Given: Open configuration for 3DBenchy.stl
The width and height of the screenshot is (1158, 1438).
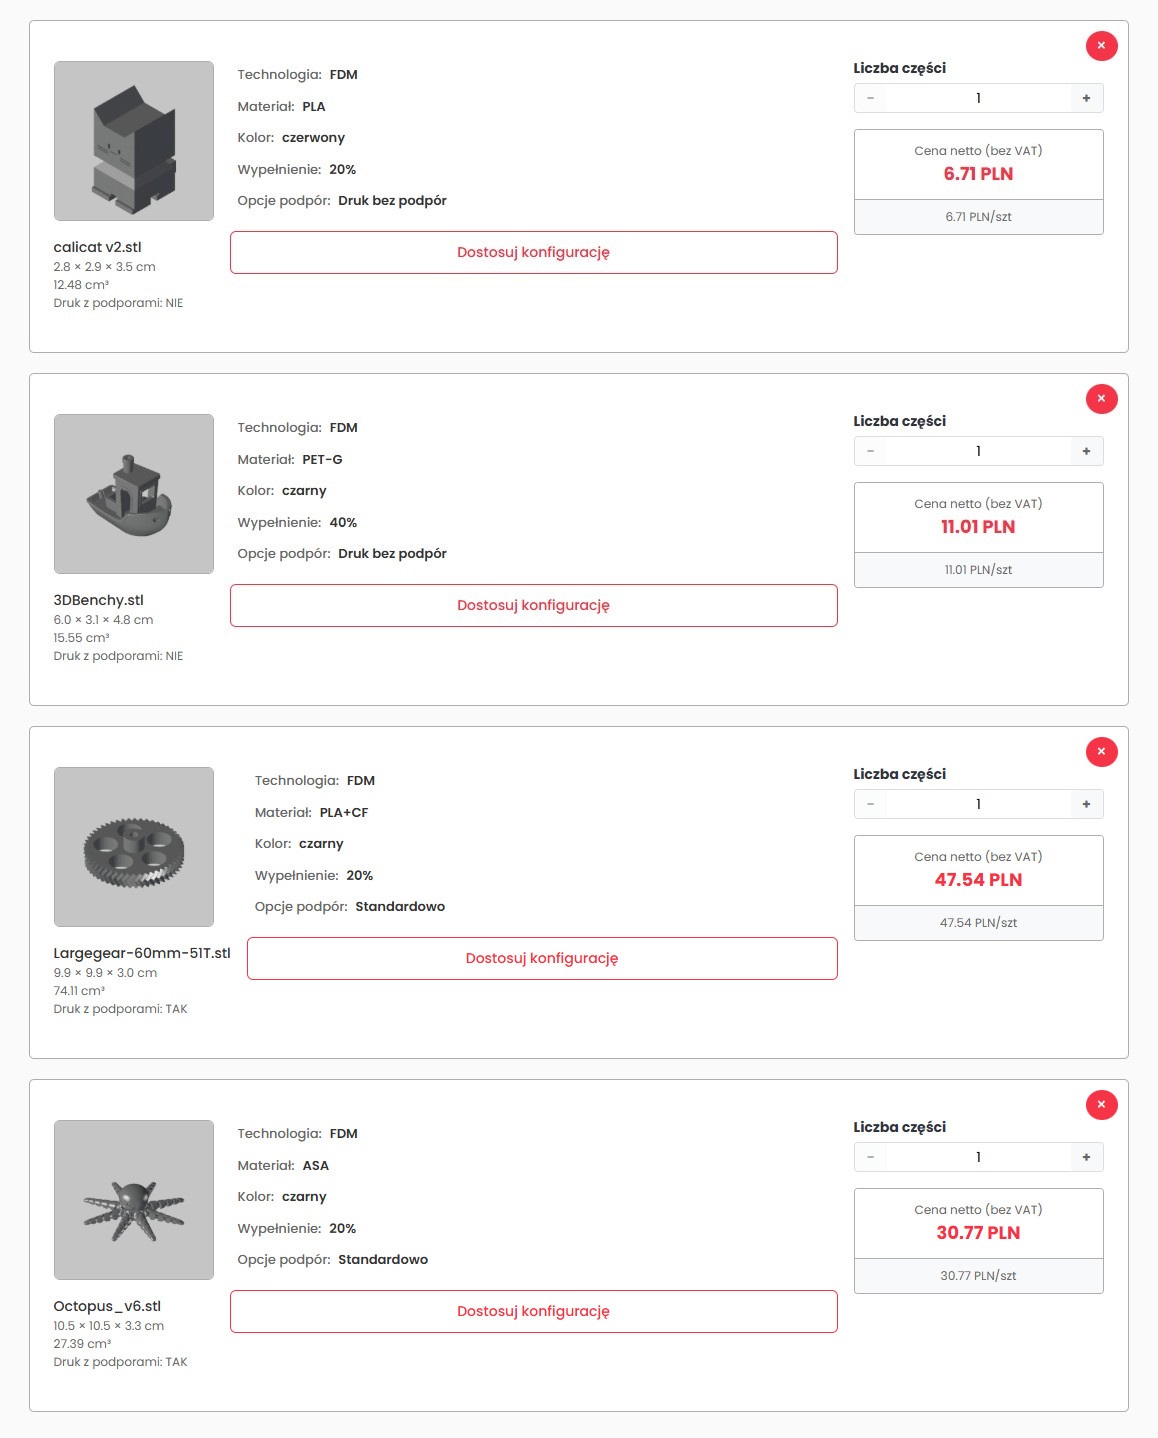Looking at the screenshot, I should [533, 605].
